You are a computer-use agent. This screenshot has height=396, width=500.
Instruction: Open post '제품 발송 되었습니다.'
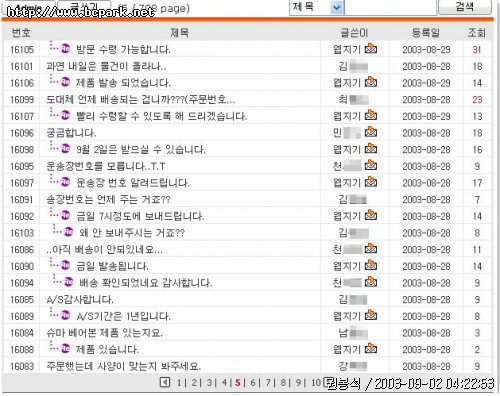point(123,83)
